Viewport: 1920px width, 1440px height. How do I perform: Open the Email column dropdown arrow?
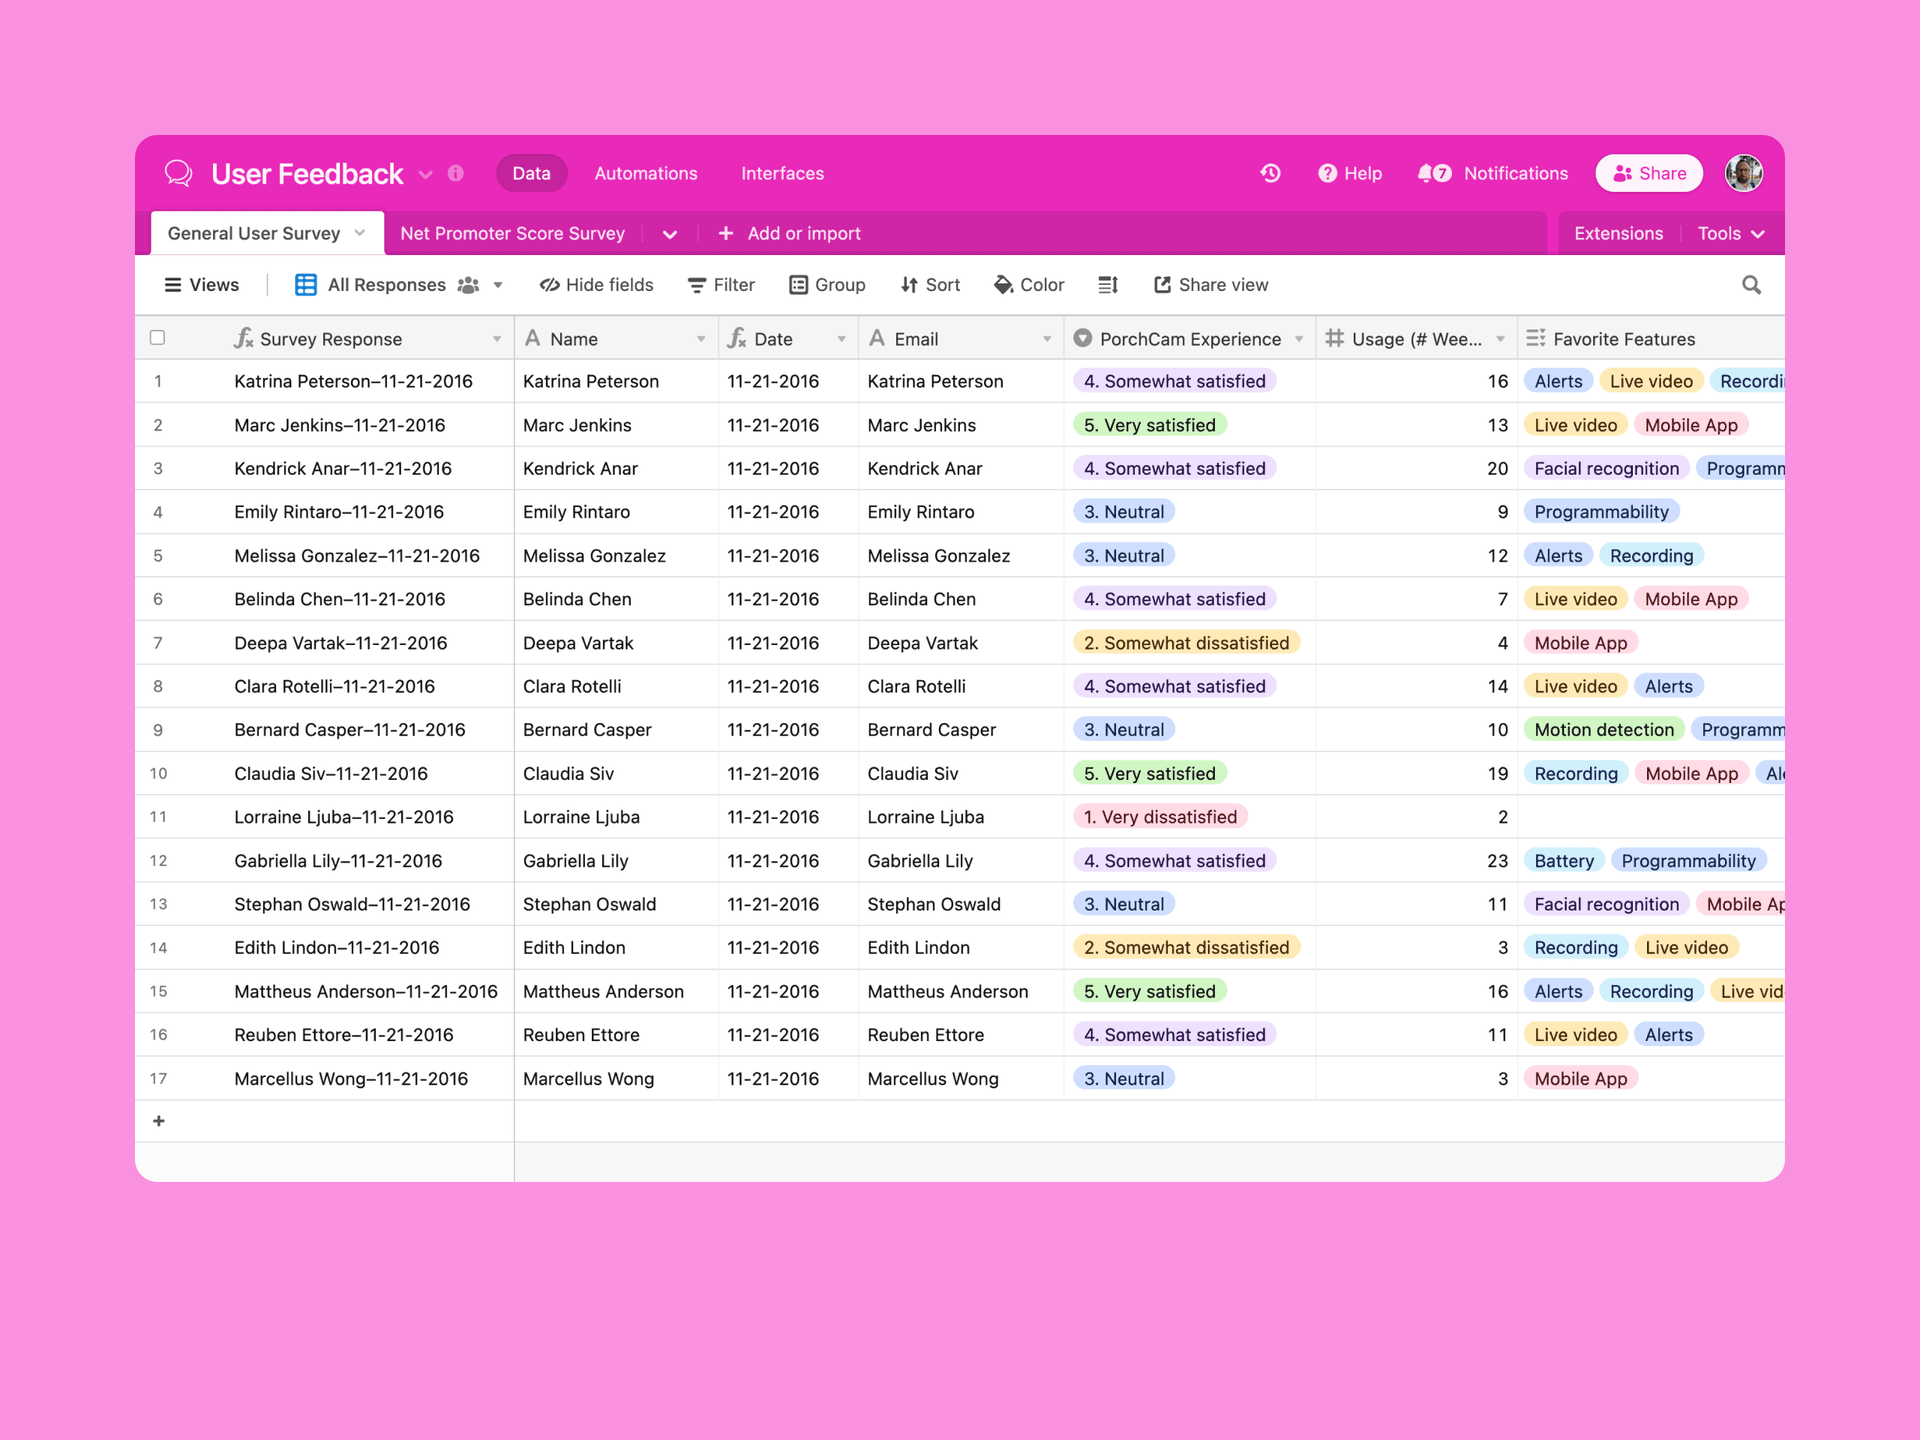tap(1047, 339)
